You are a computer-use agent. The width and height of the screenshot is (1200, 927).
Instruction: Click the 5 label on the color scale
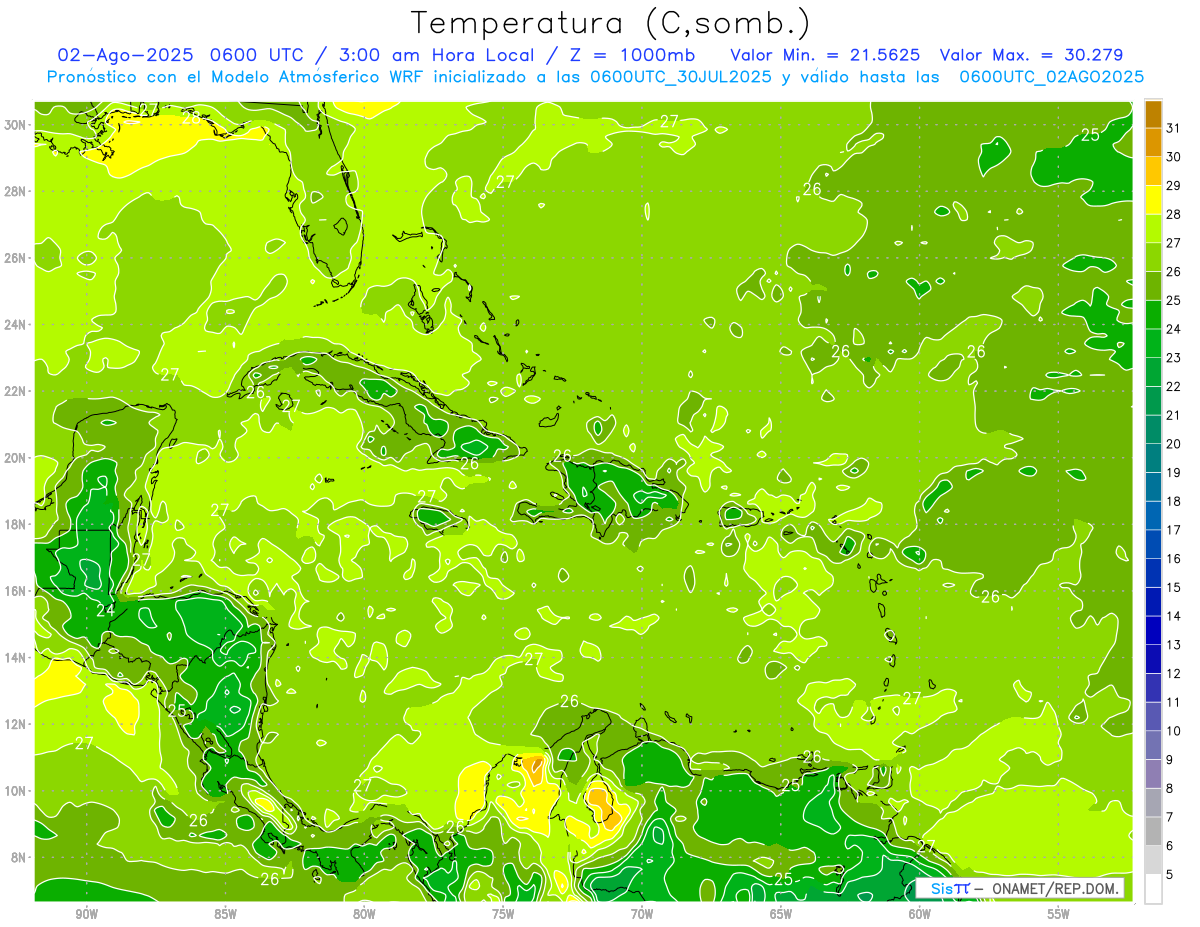pyautogui.click(x=1170, y=874)
